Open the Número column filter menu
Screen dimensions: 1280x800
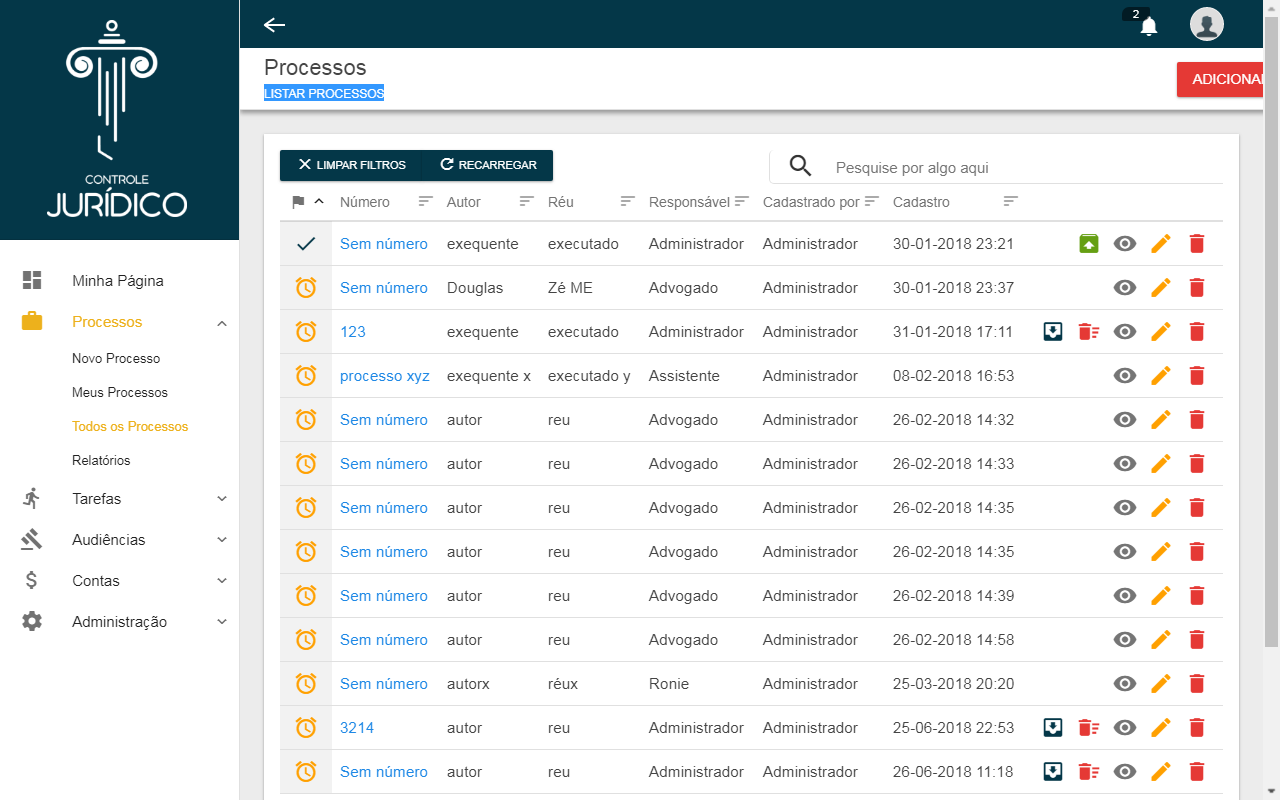(x=426, y=202)
